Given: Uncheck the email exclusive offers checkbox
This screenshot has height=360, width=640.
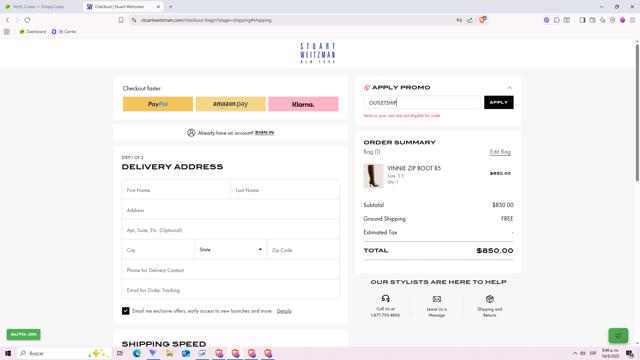Looking at the screenshot, I should point(126,311).
